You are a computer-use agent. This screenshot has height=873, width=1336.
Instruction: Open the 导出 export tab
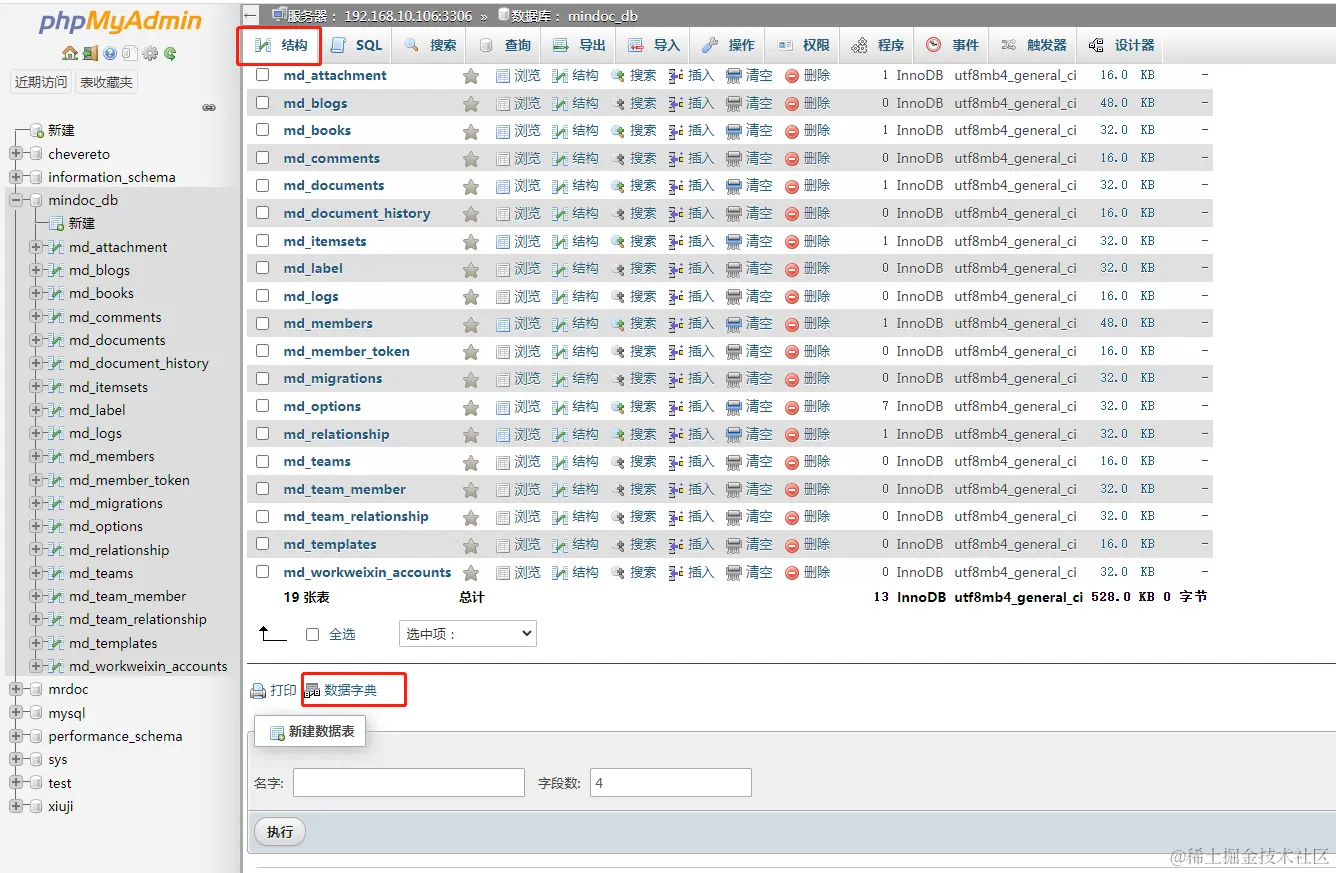click(x=580, y=45)
